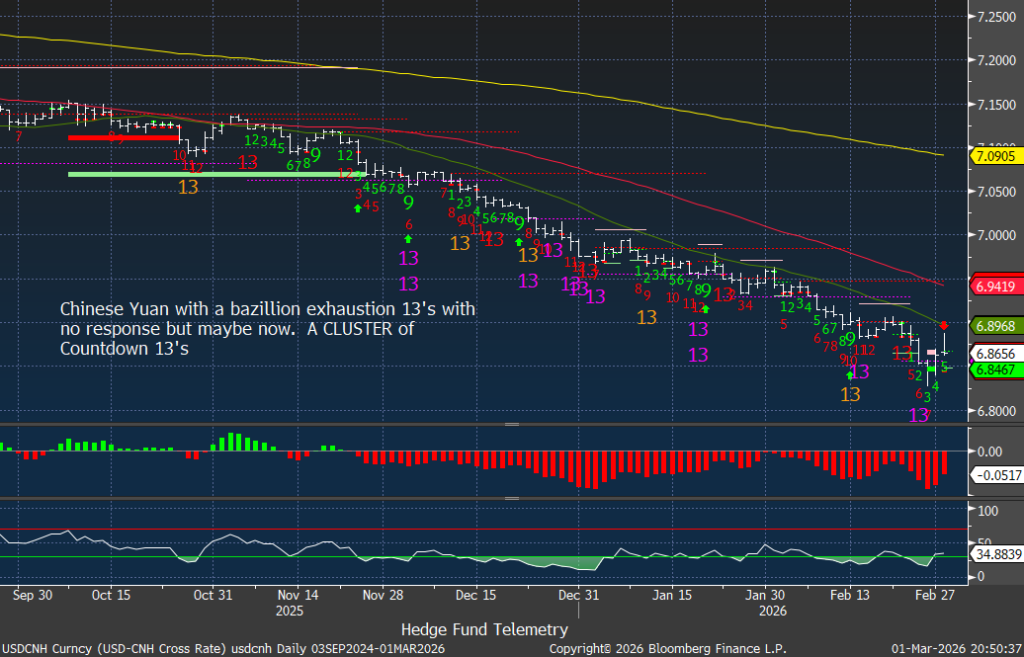Click the orange 13 below the Feb 13 bar
This screenshot has width=1024, height=657.
[850, 394]
